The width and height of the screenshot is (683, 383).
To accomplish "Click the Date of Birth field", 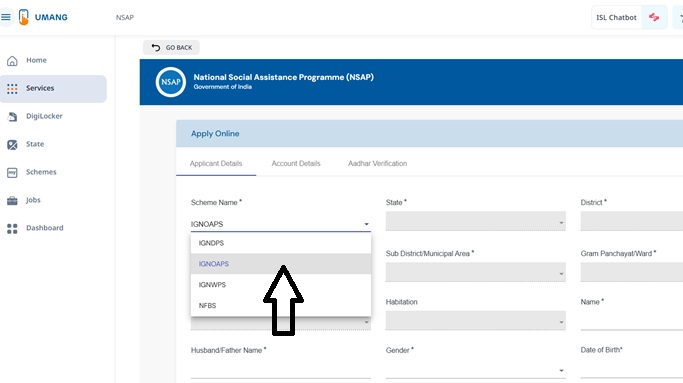I will click(x=632, y=369).
